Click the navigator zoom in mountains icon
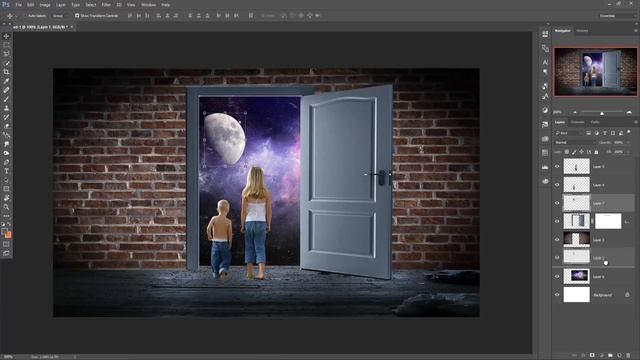Screen dimensions: 640x360 [x=629, y=112]
